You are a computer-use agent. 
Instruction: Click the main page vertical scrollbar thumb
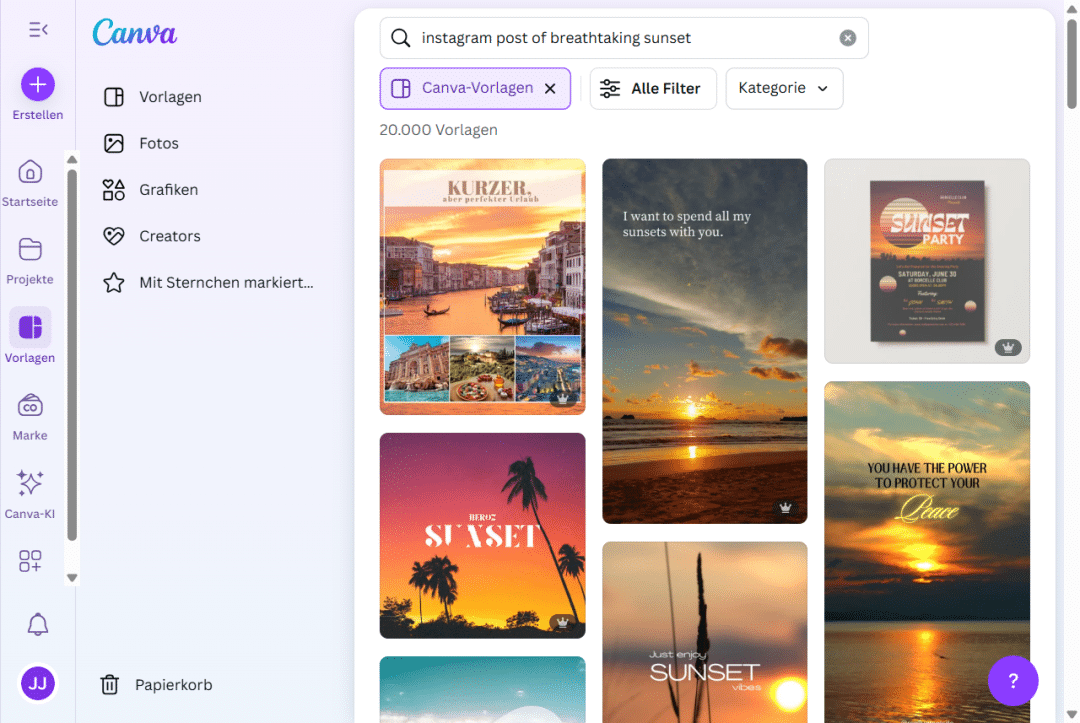point(1072,63)
